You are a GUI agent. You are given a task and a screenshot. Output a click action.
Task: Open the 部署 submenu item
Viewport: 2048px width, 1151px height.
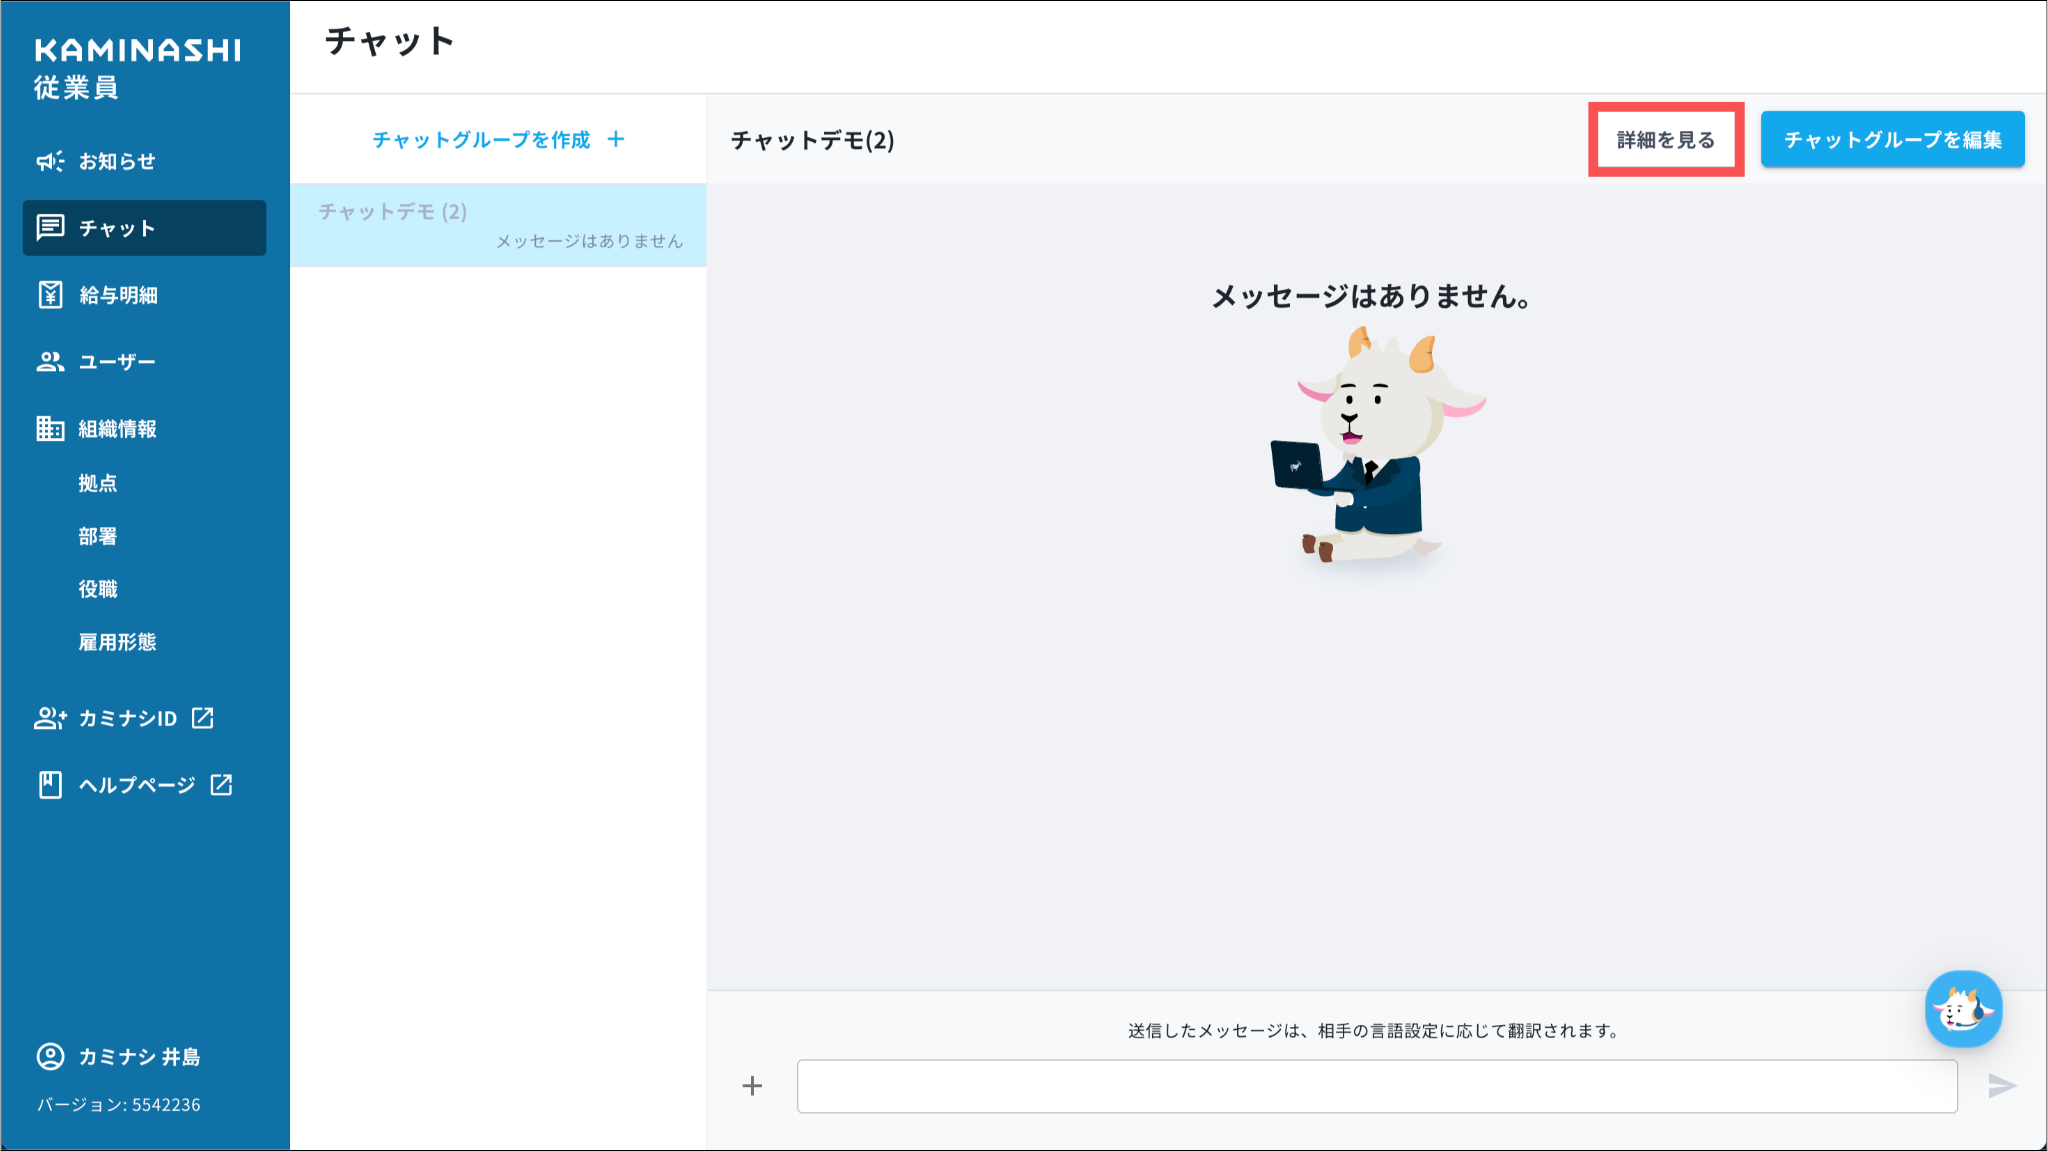[x=98, y=536]
